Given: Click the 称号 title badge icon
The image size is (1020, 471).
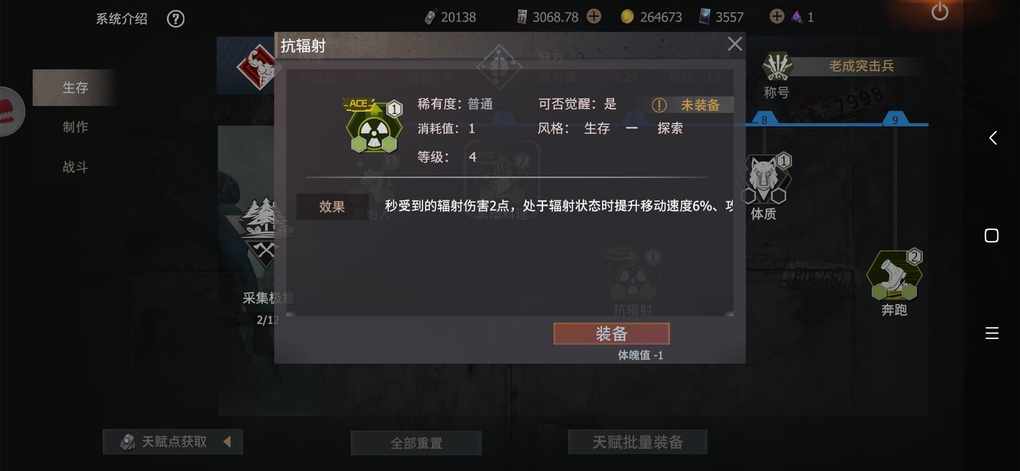Looking at the screenshot, I should click(x=777, y=66).
